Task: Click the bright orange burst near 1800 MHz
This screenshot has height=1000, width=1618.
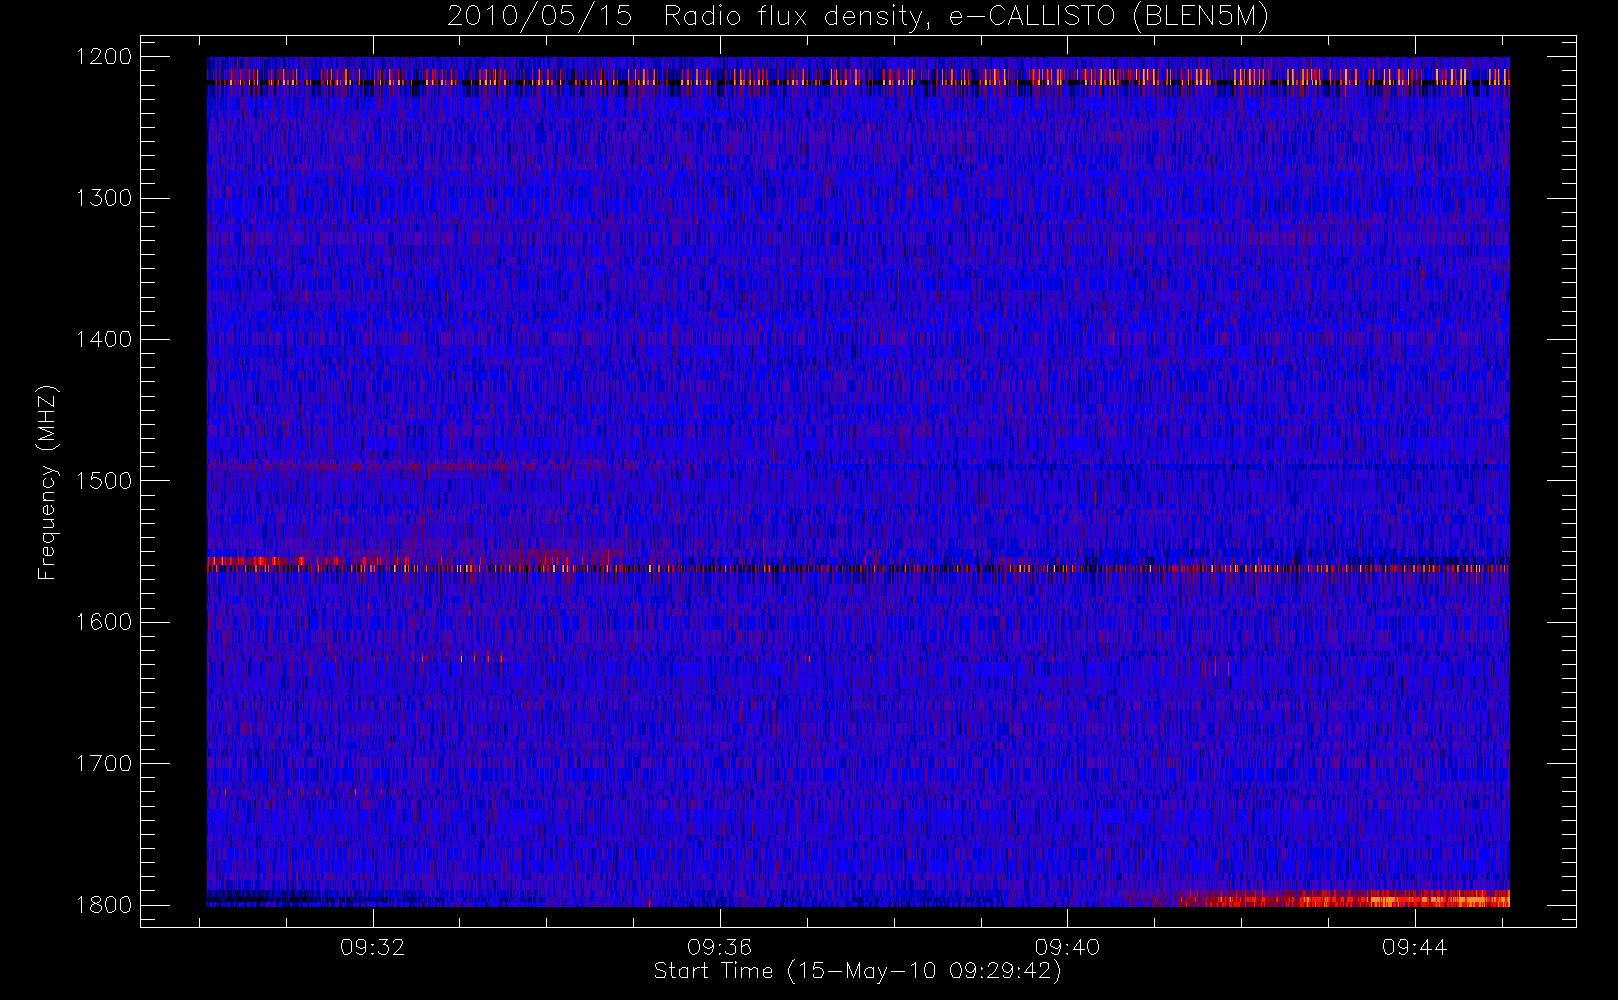Action: coord(1345,899)
